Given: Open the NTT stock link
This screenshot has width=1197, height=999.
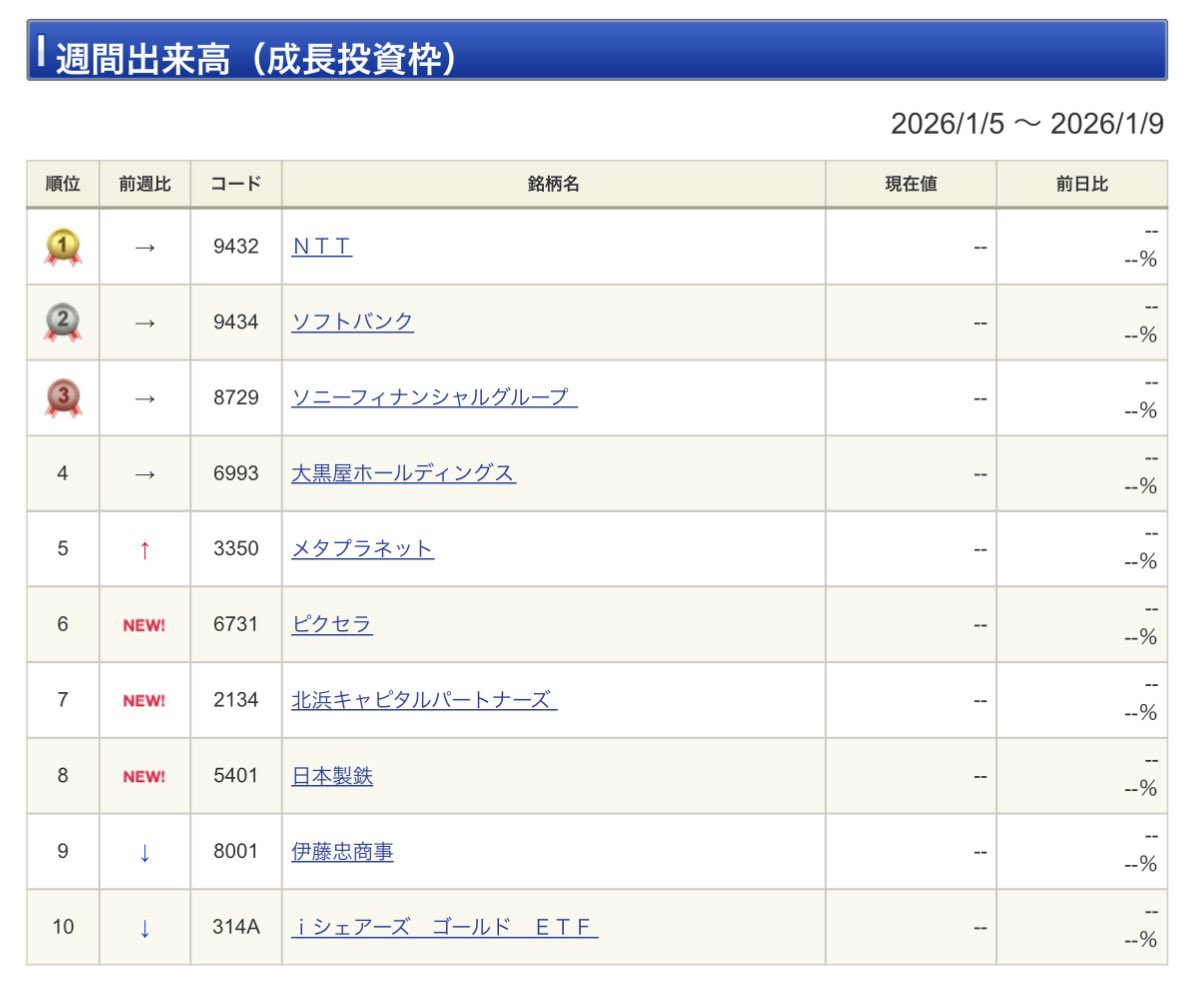Looking at the screenshot, I should (x=321, y=247).
